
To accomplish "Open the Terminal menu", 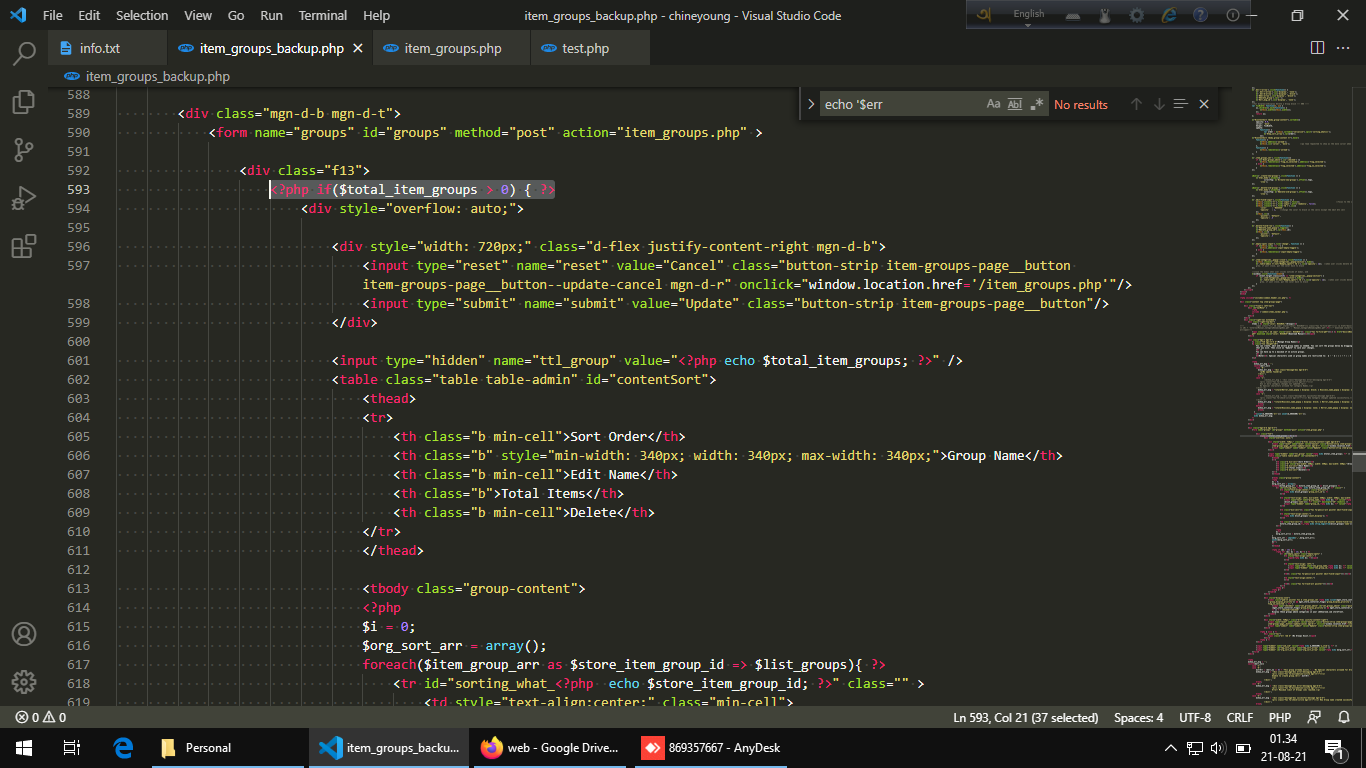I will pos(323,16).
